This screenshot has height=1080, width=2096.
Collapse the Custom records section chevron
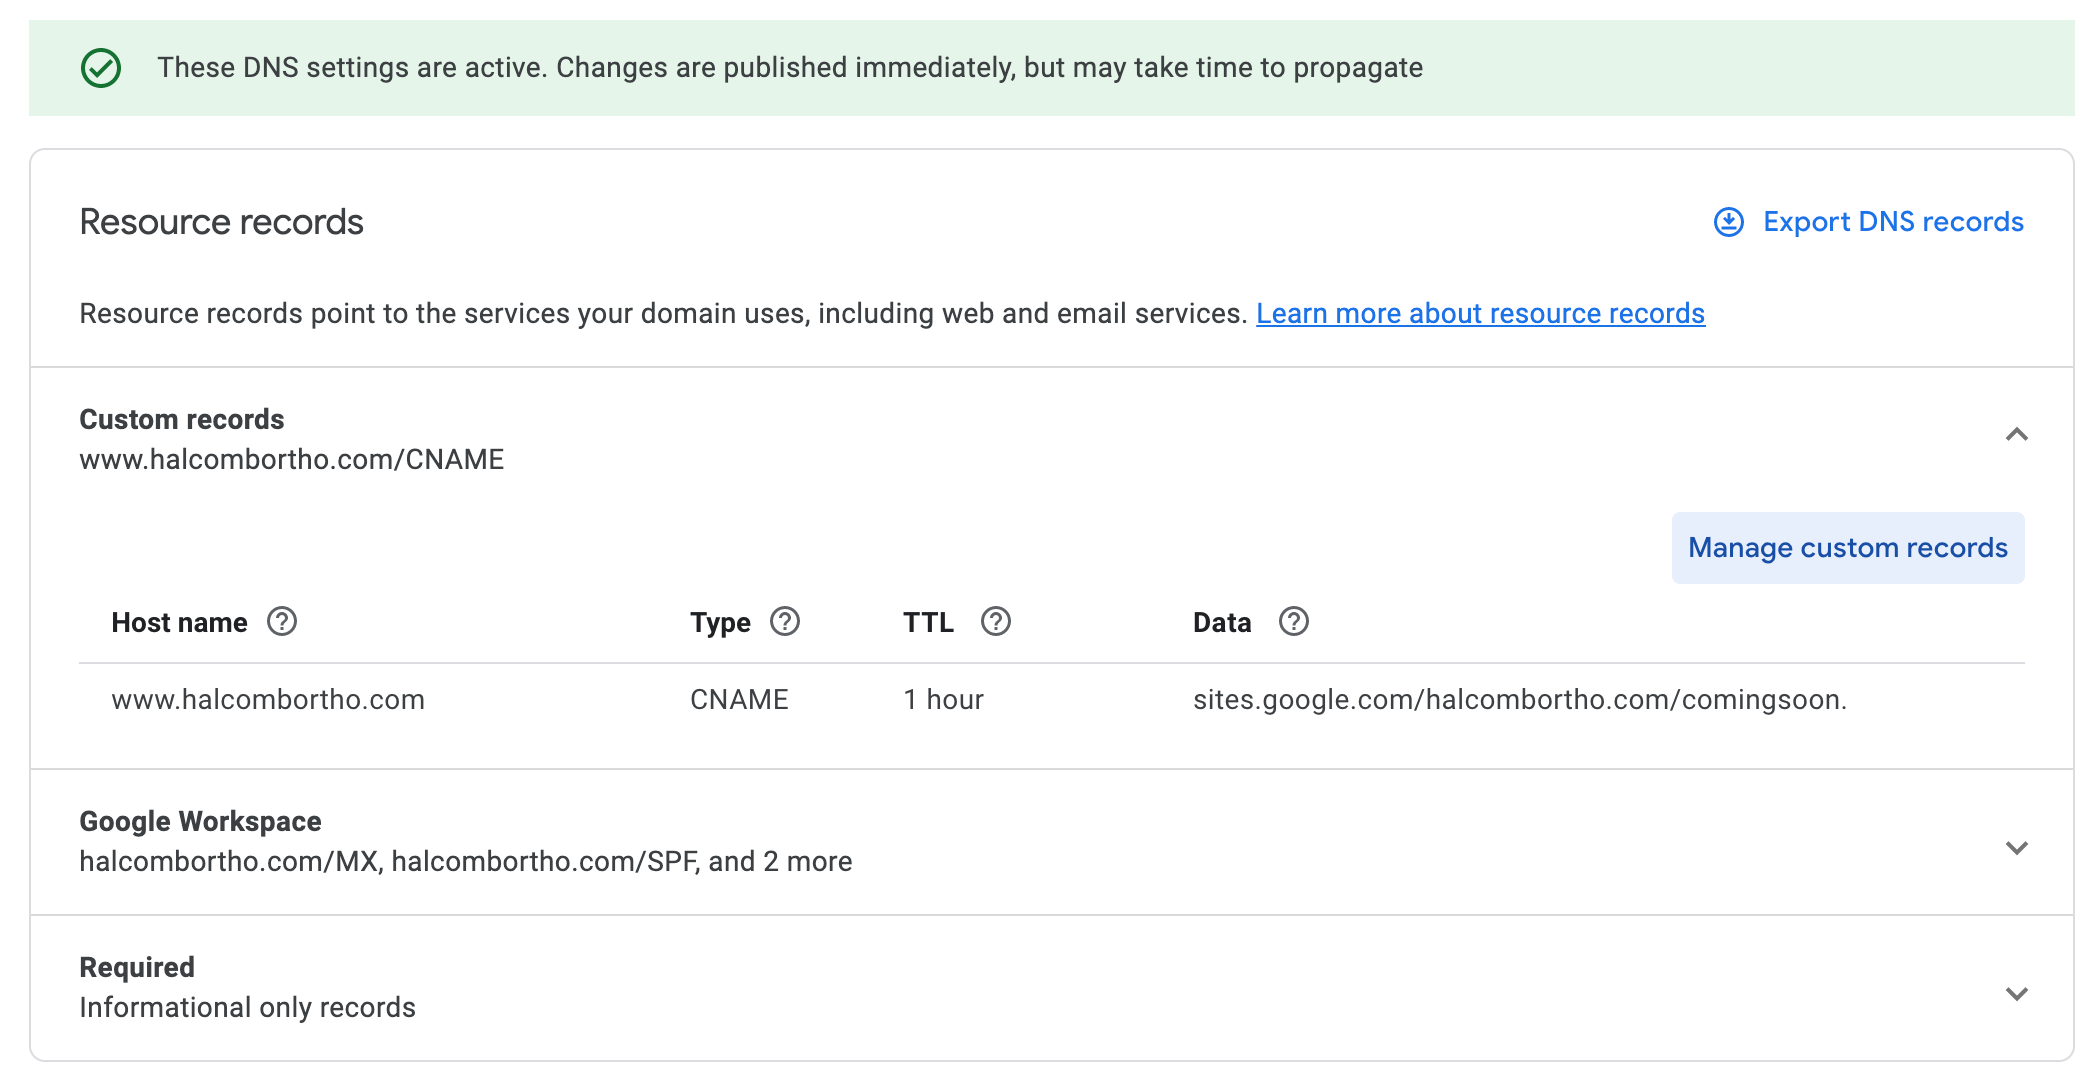(2016, 435)
